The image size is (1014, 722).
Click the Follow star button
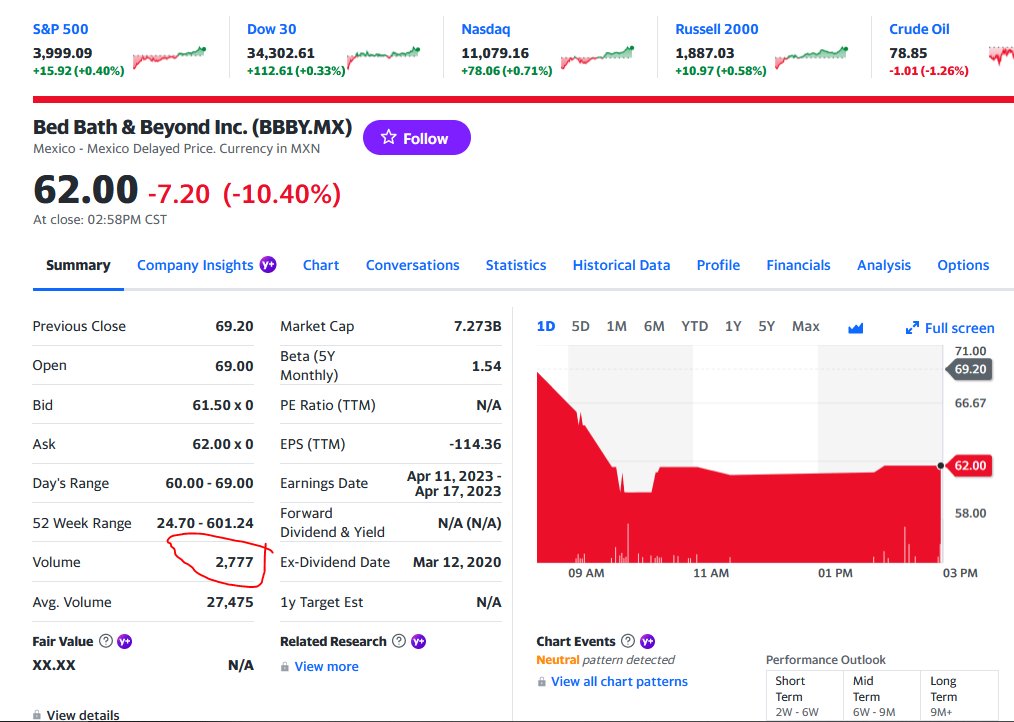coord(416,138)
